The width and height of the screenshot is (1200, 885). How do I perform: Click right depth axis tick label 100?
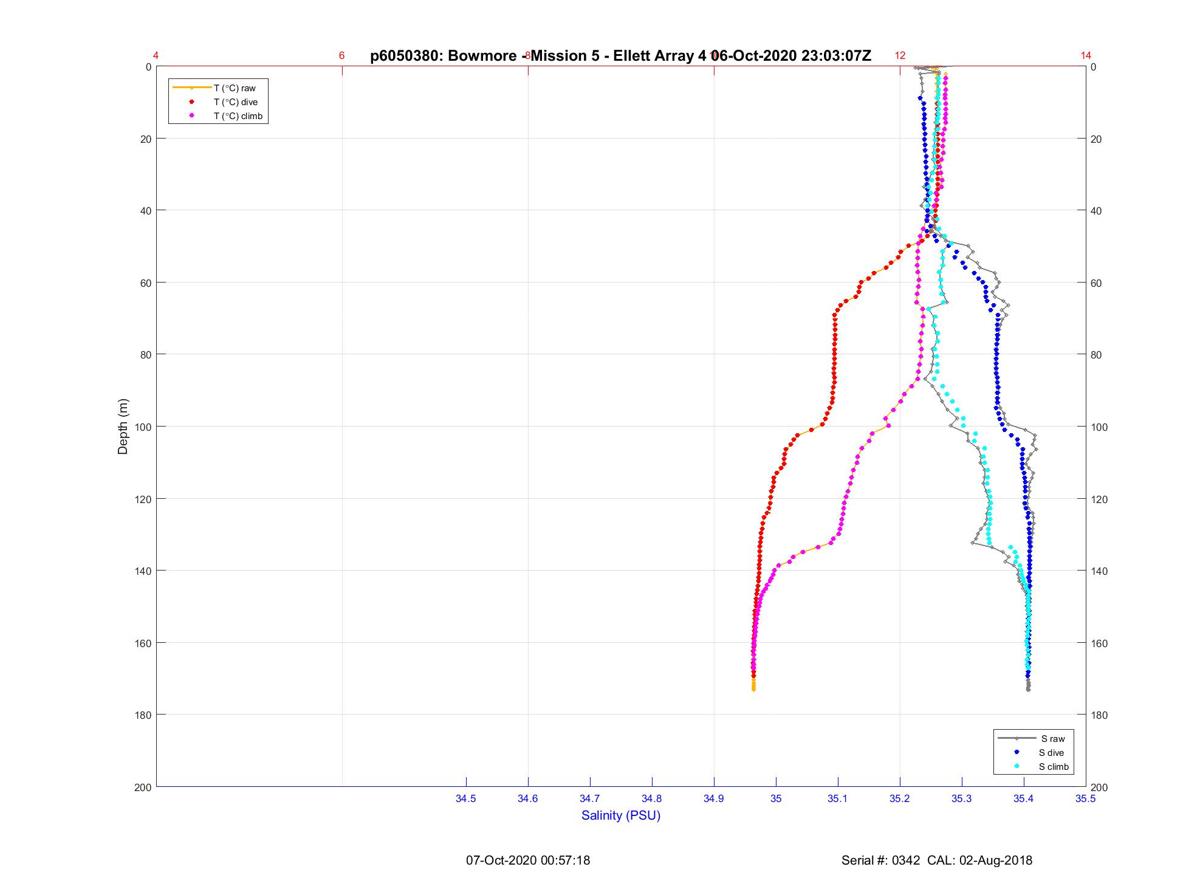pyautogui.click(x=1101, y=427)
